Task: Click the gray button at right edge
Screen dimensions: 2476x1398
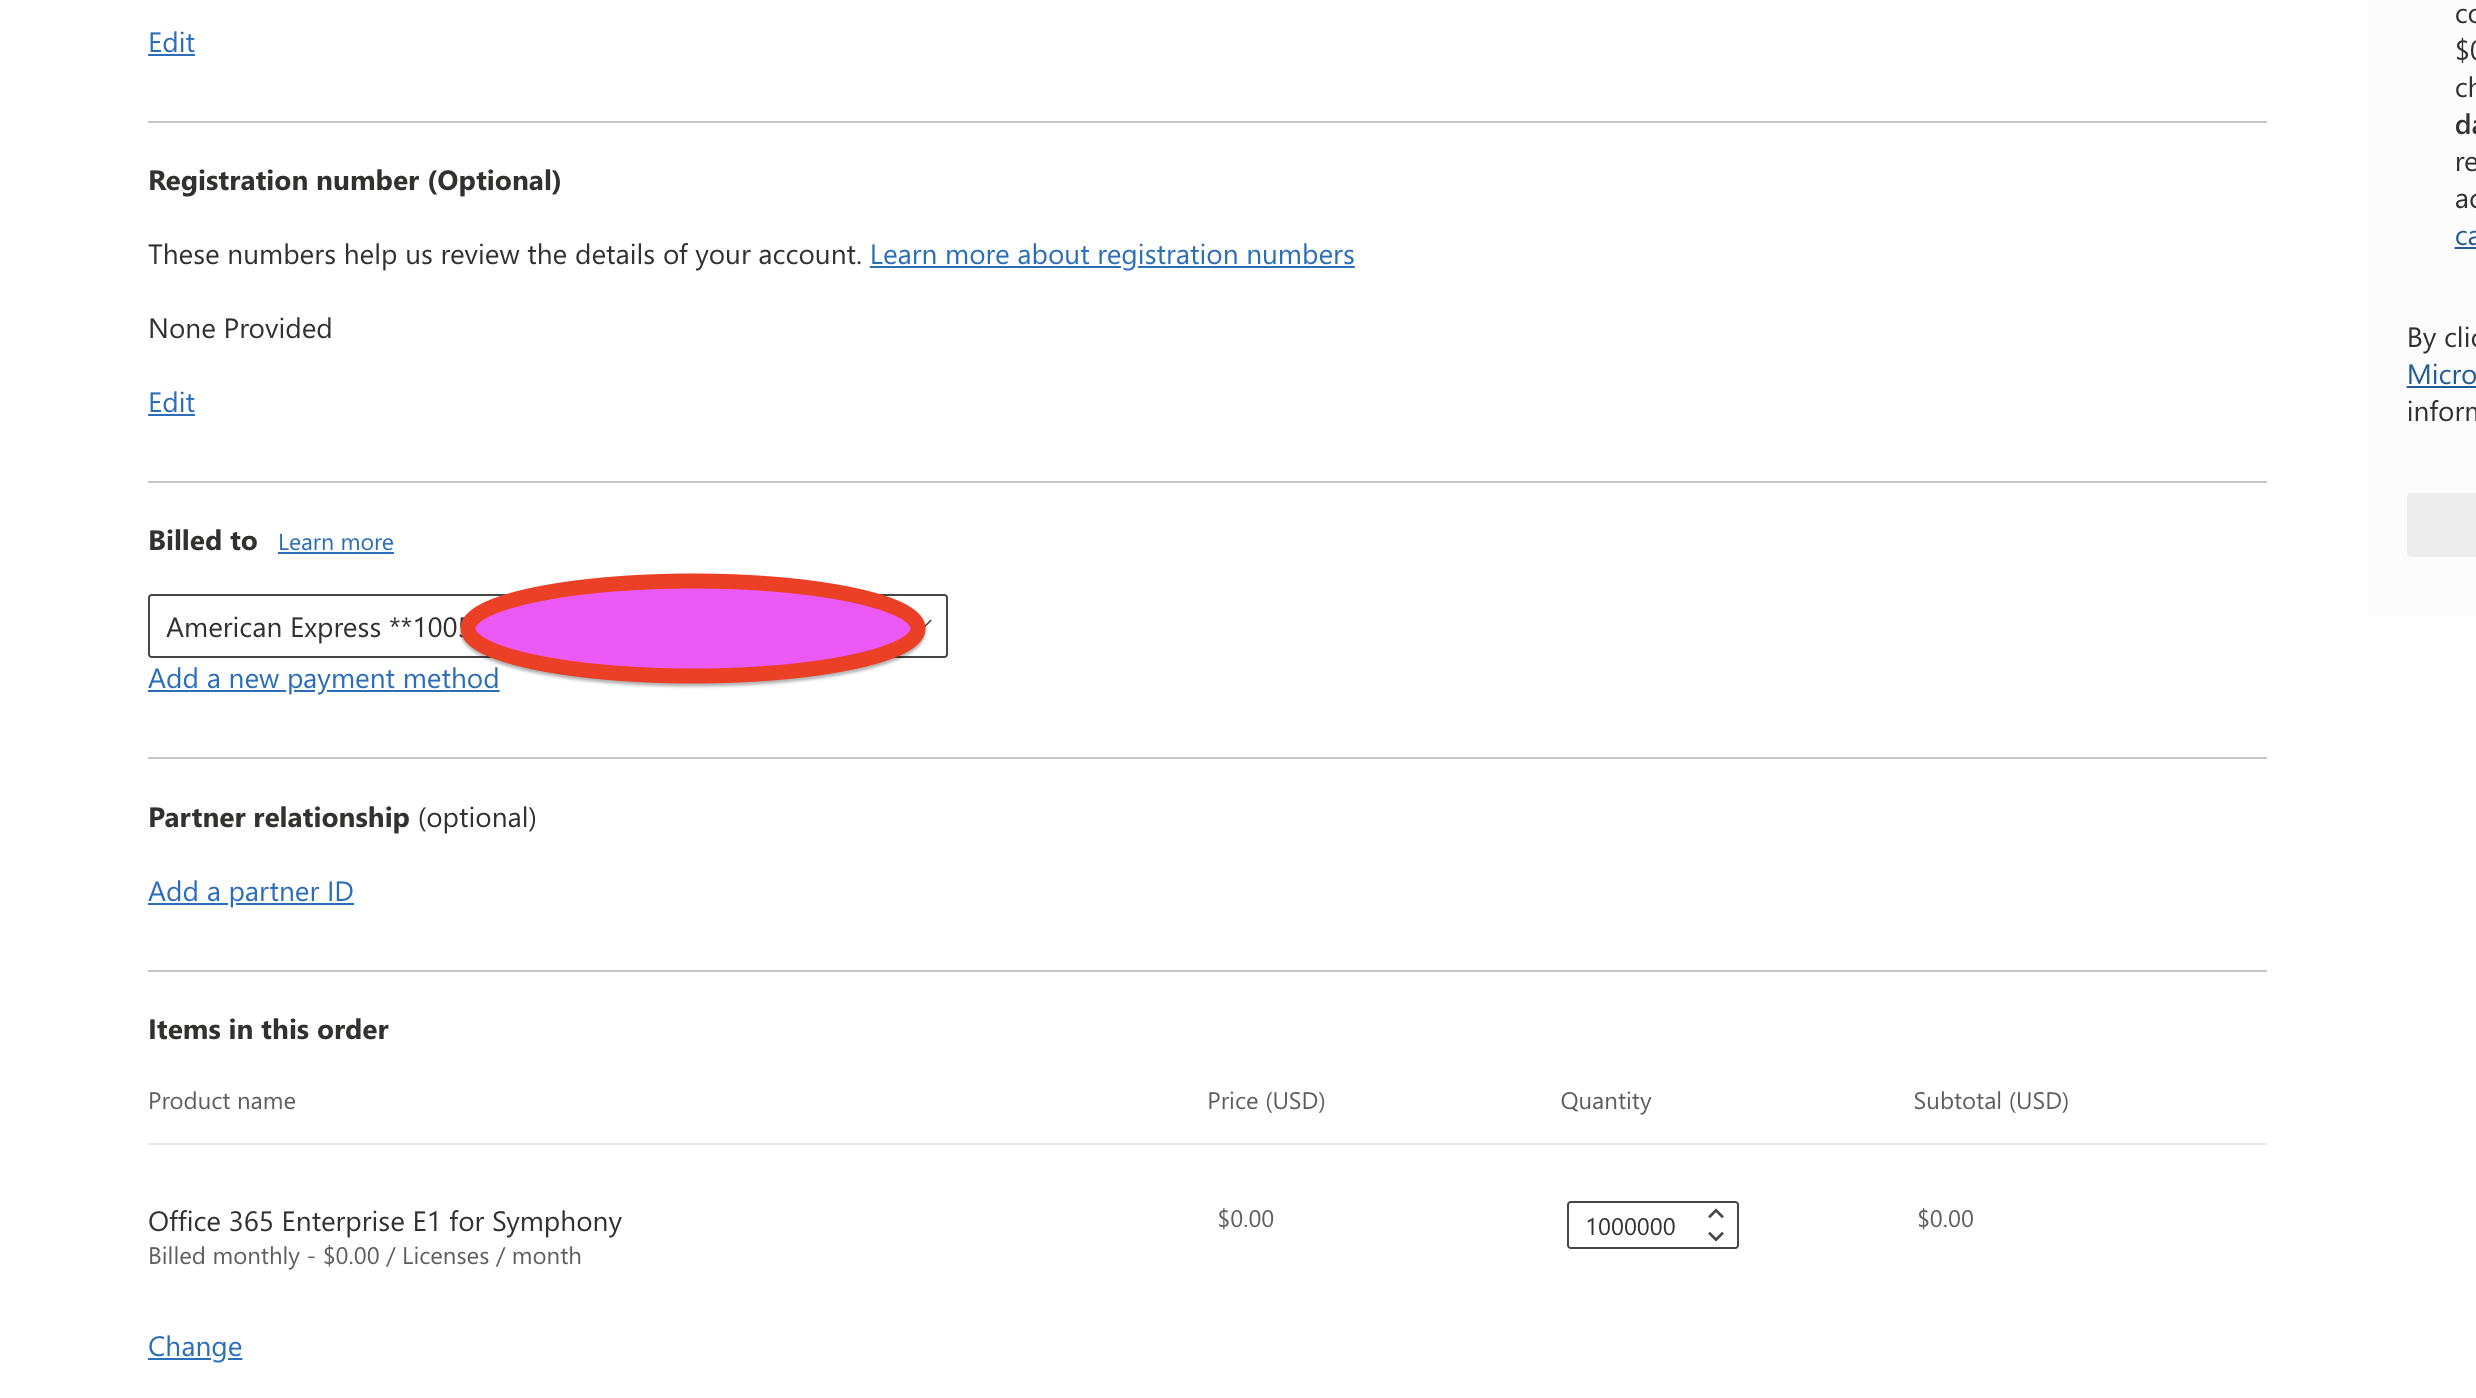Action: point(2440,525)
